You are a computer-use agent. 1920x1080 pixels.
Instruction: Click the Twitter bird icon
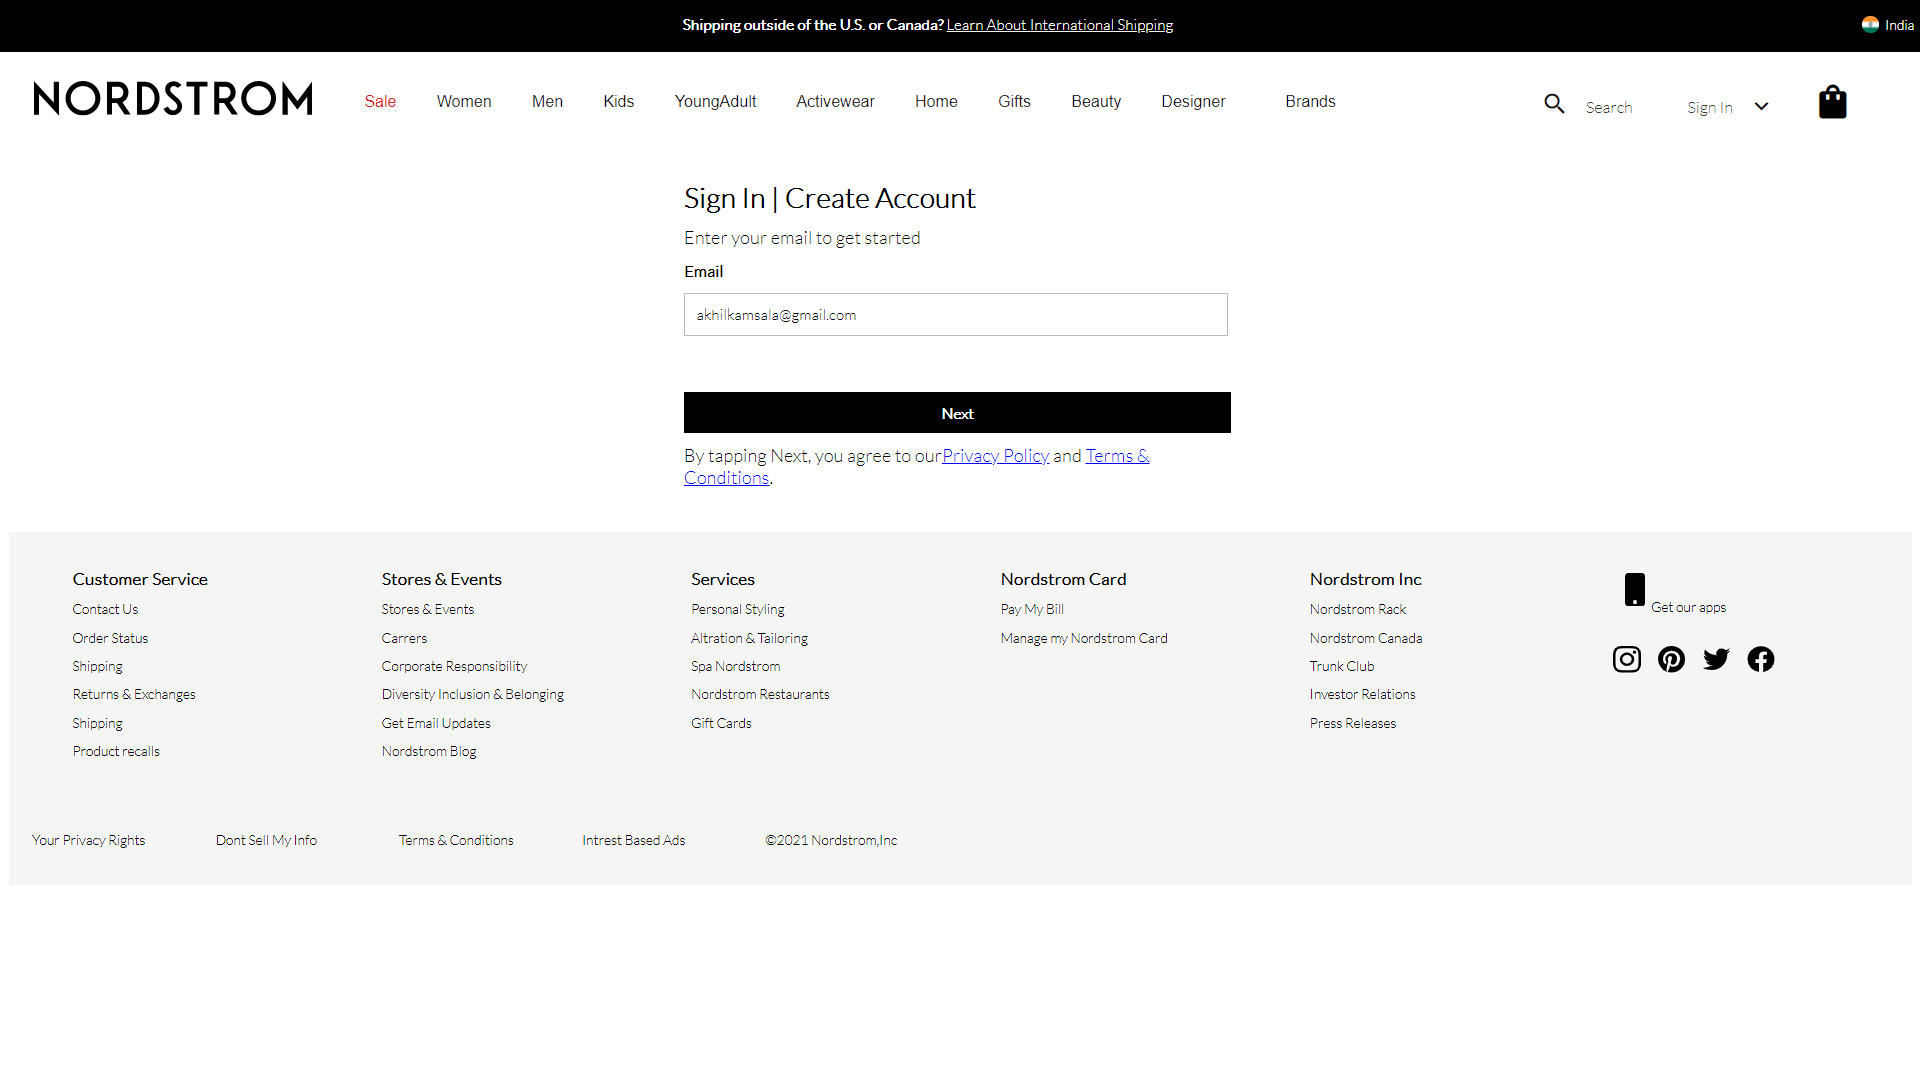pyautogui.click(x=1716, y=659)
